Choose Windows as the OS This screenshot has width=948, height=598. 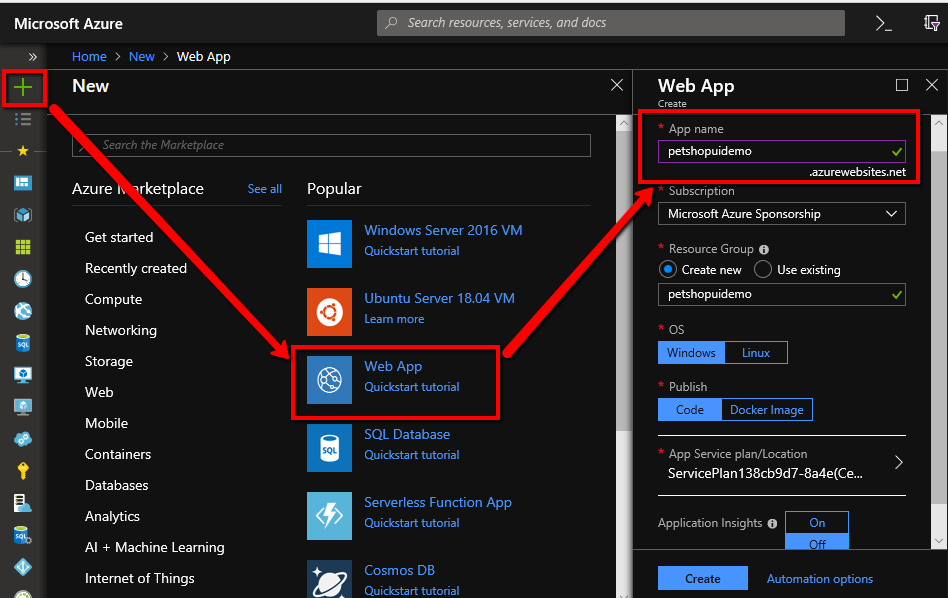coord(691,353)
